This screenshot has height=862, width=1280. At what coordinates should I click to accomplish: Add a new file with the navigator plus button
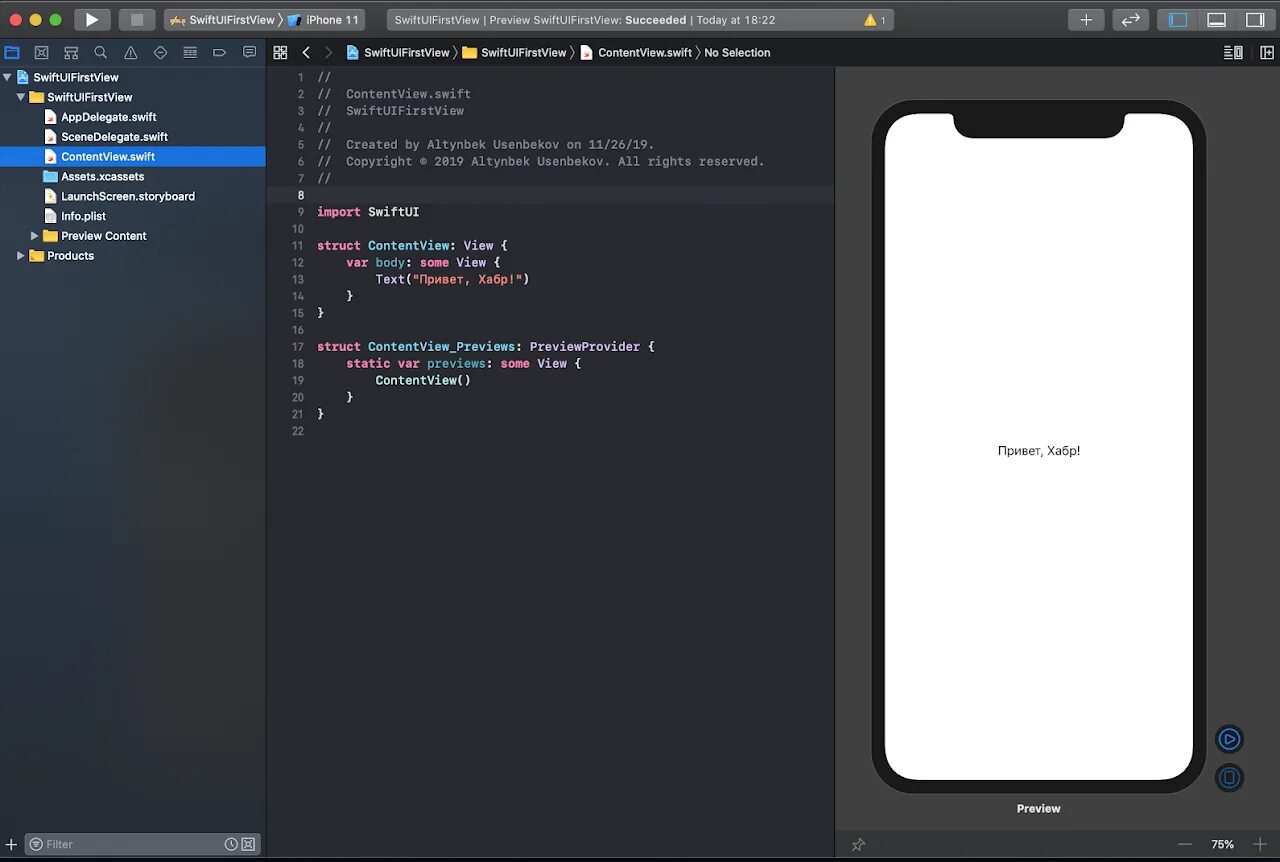[x=11, y=844]
